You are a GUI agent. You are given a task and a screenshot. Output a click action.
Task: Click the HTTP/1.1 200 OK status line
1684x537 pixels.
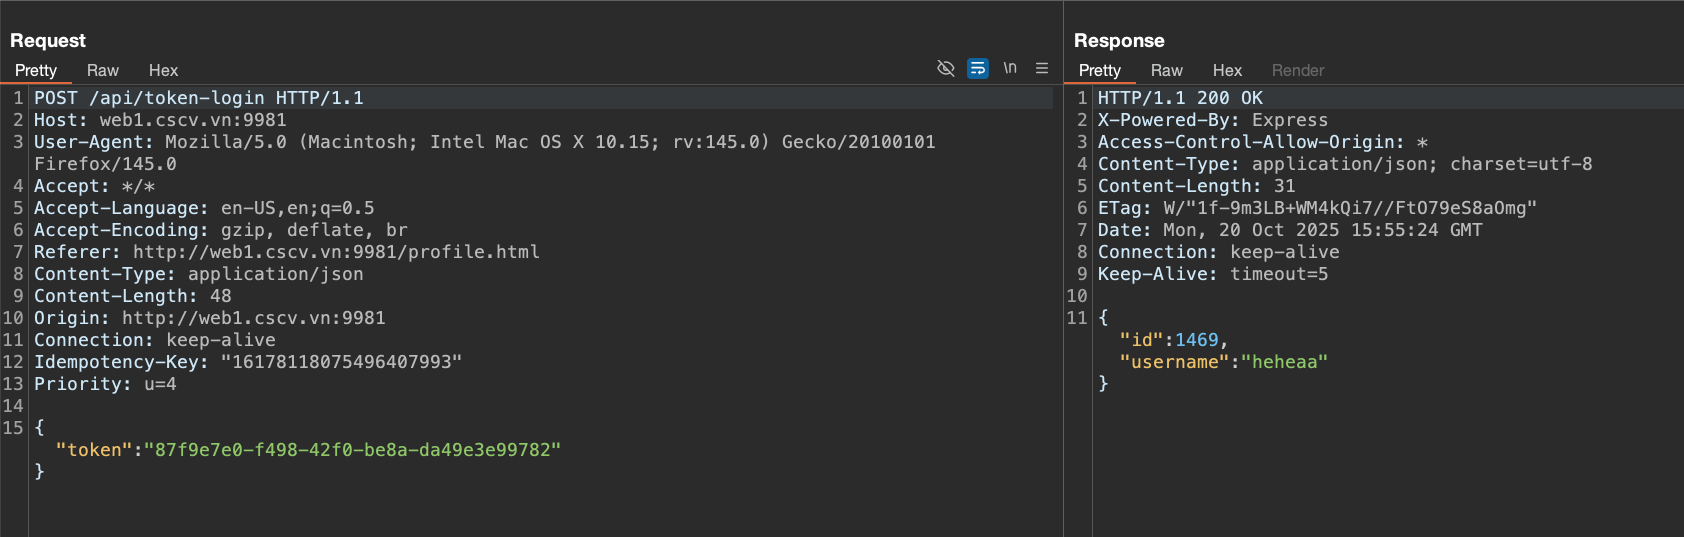(1180, 98)
